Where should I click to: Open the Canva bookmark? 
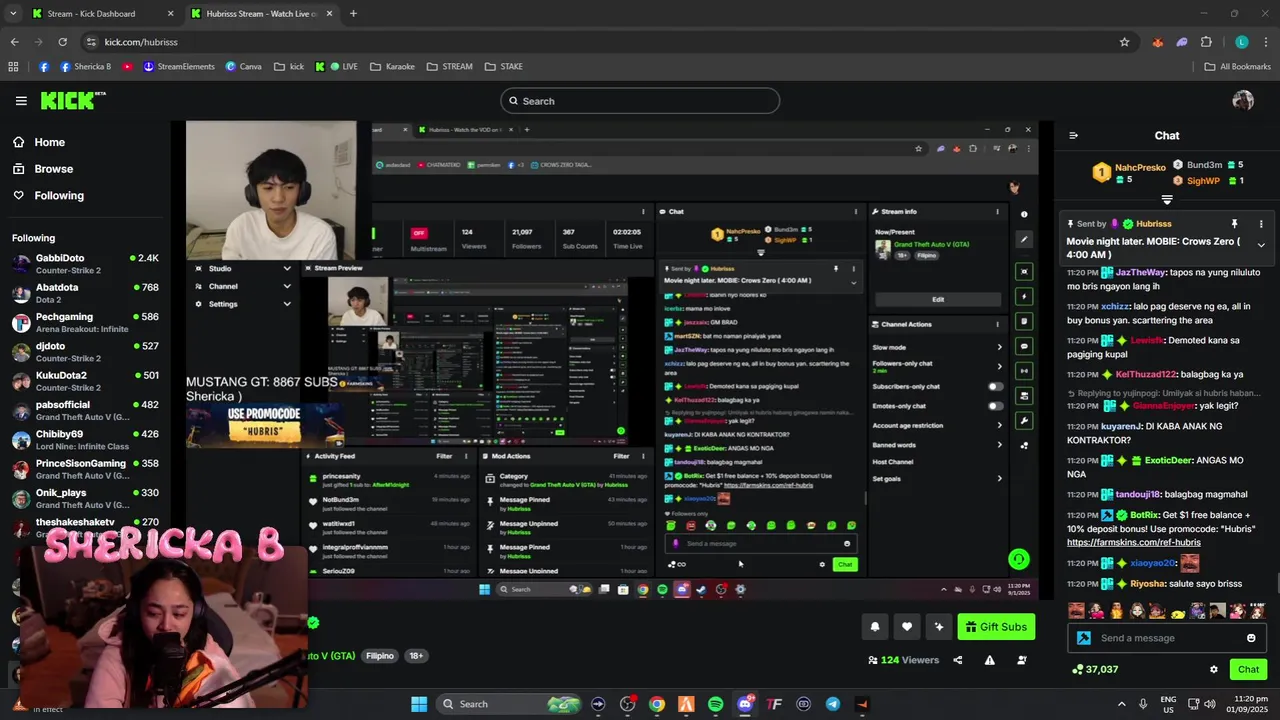click(243, 67)
